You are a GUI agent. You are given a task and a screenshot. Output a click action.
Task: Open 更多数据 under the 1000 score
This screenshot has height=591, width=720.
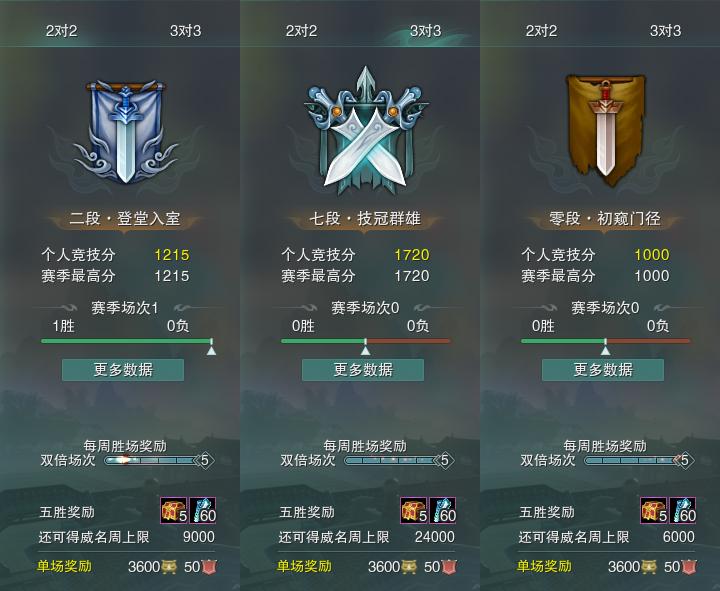tap(603, 370)
